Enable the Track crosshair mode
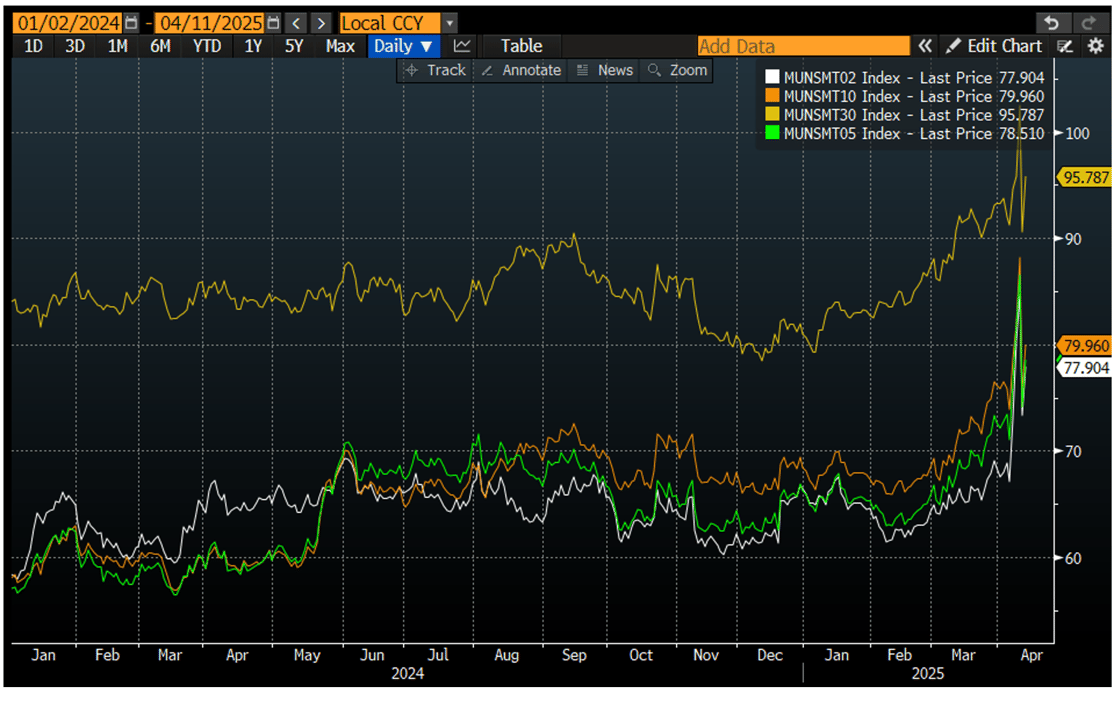This screenshot has height=701, width=1120. tap(435, 70)
